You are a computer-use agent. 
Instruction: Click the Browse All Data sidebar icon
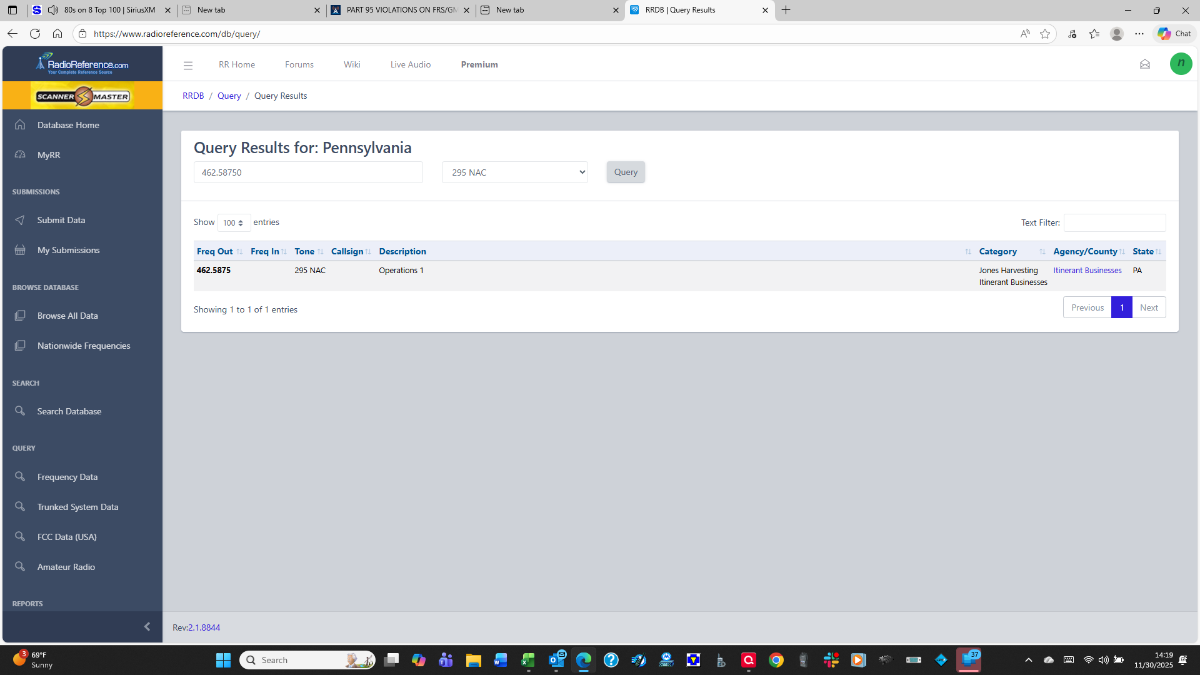[20, 316]
